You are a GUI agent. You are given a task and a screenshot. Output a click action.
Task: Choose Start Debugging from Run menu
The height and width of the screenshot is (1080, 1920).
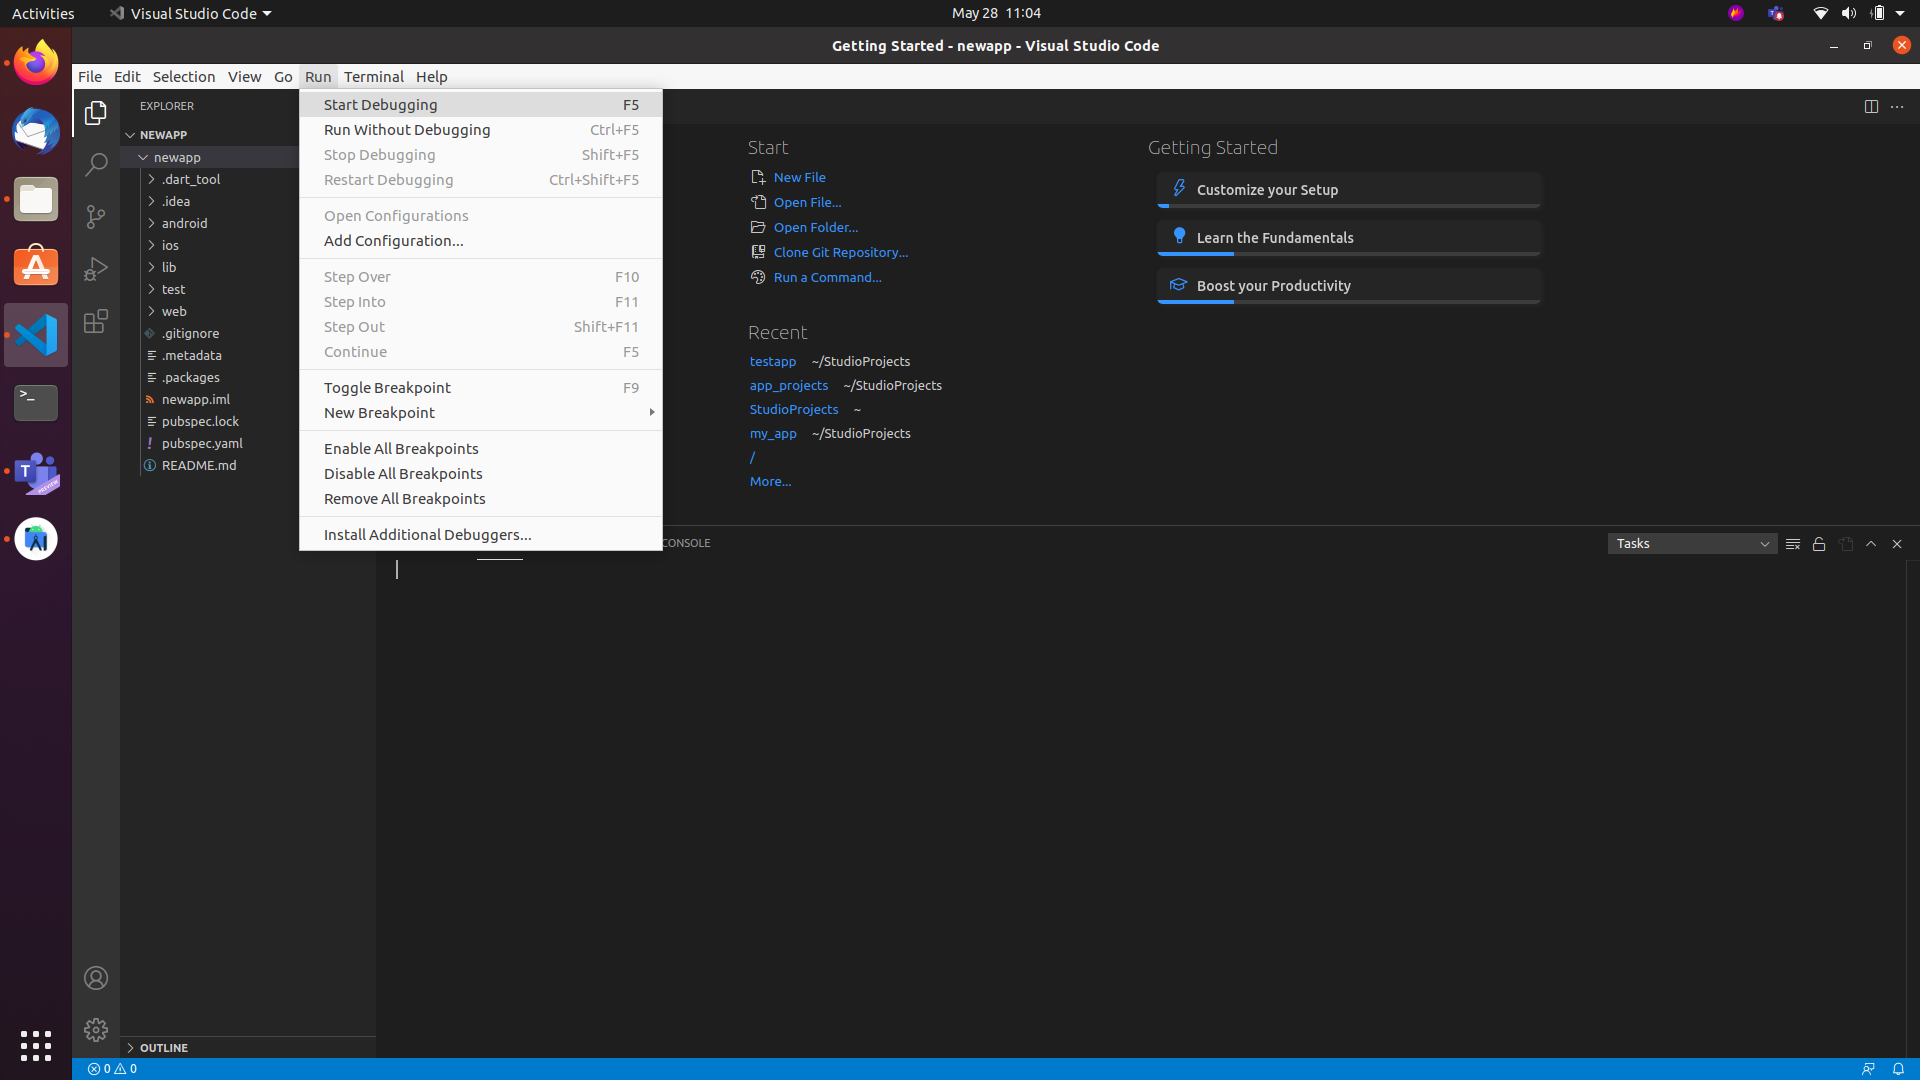tap(381, 105)
